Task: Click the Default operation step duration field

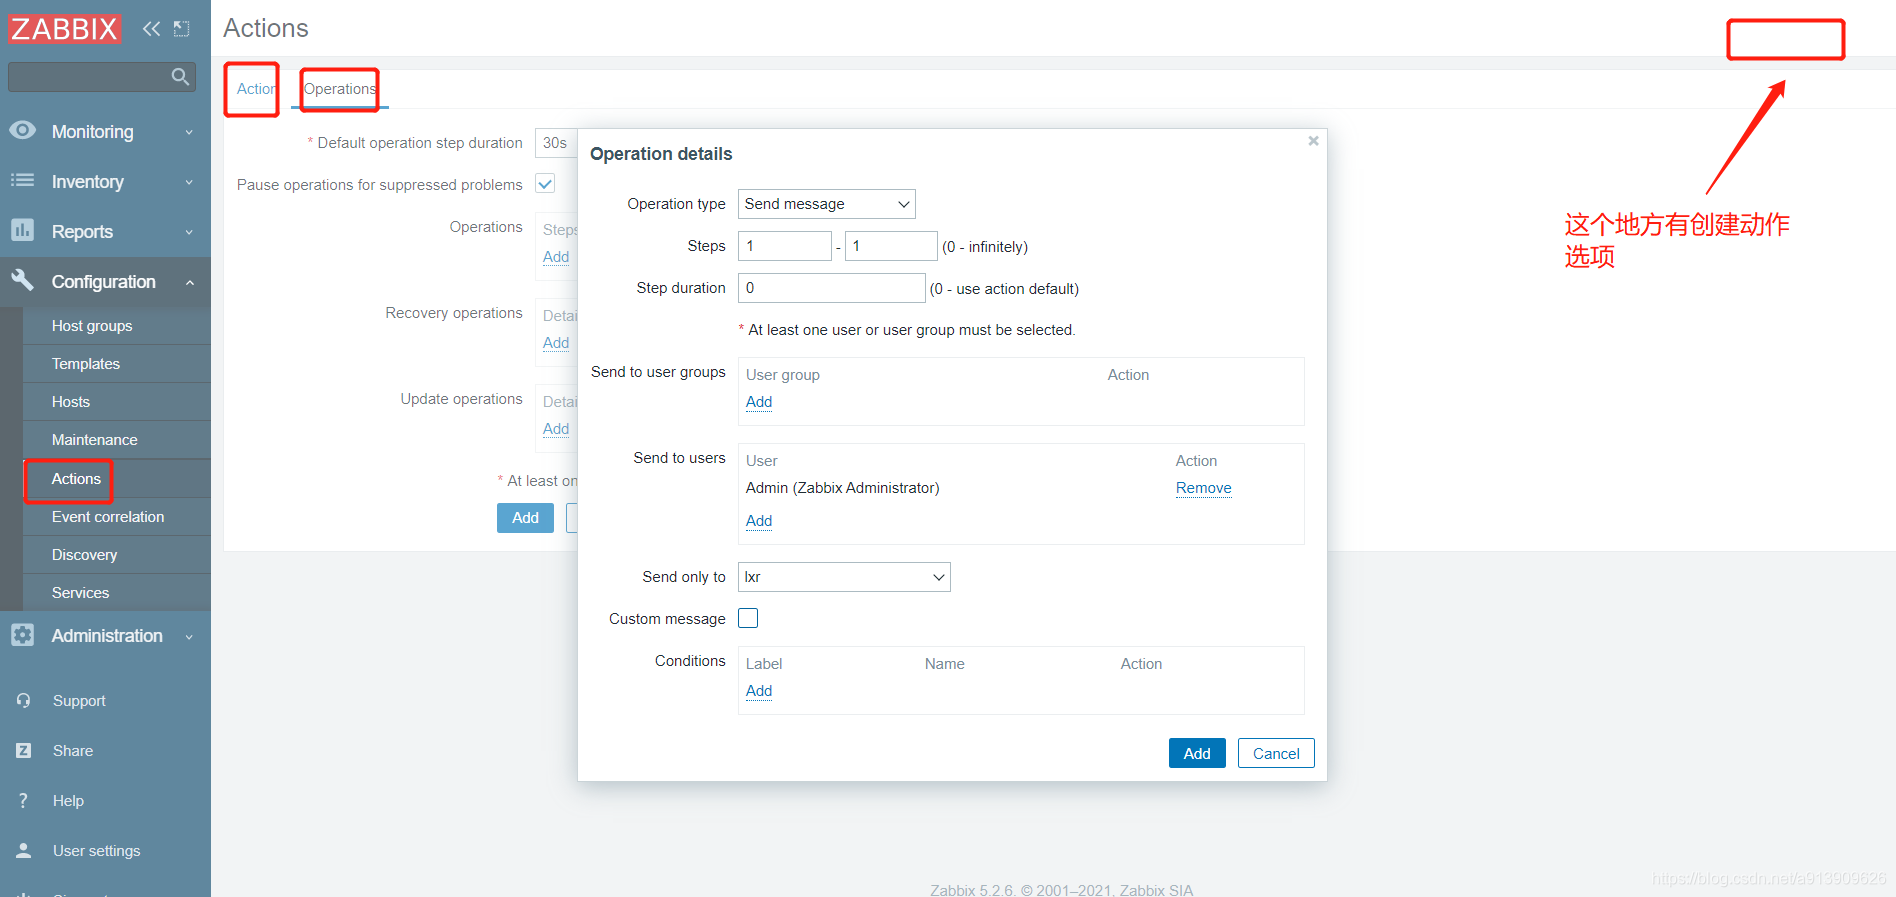Action: point(556,143)
